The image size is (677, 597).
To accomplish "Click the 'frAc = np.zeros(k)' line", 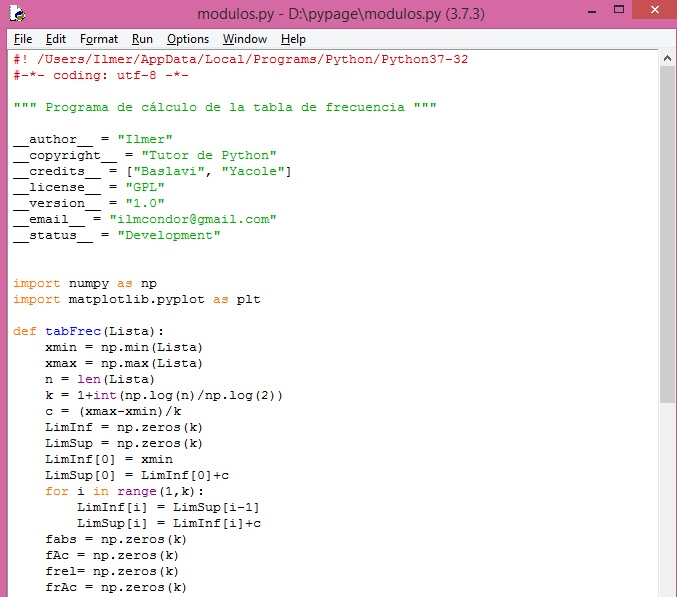I will 116,587.
